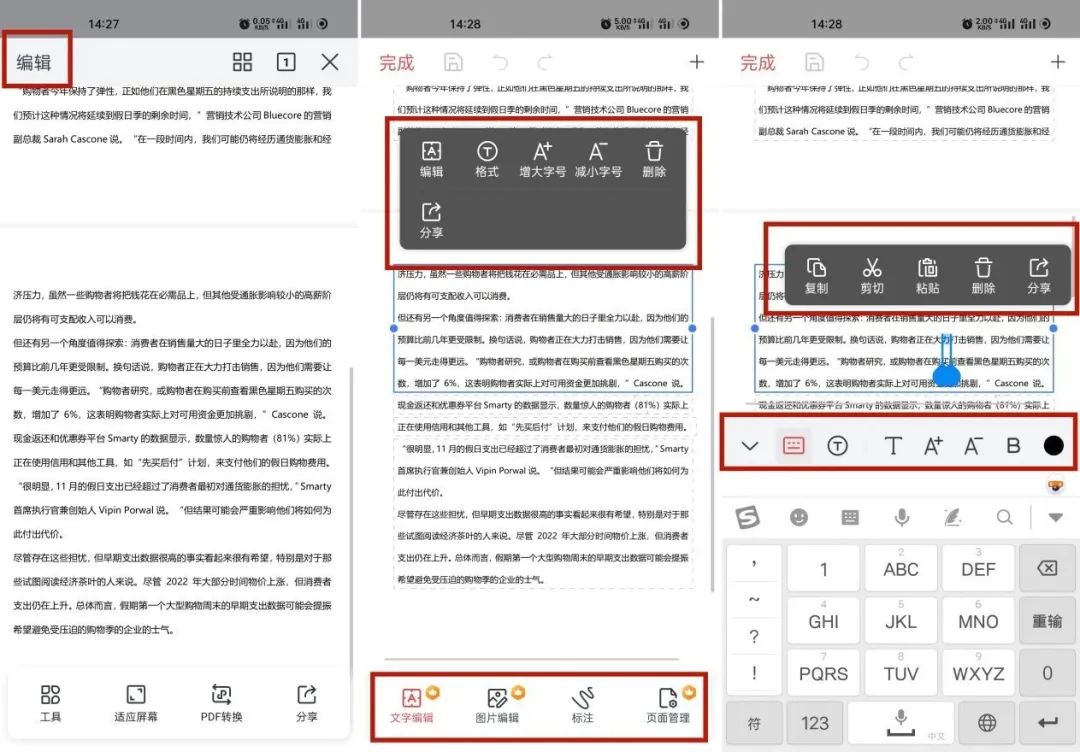This screenshot has height=752, width=1080.
Task: Save icon in the middle screen toolbar
Action: (453, 62)
